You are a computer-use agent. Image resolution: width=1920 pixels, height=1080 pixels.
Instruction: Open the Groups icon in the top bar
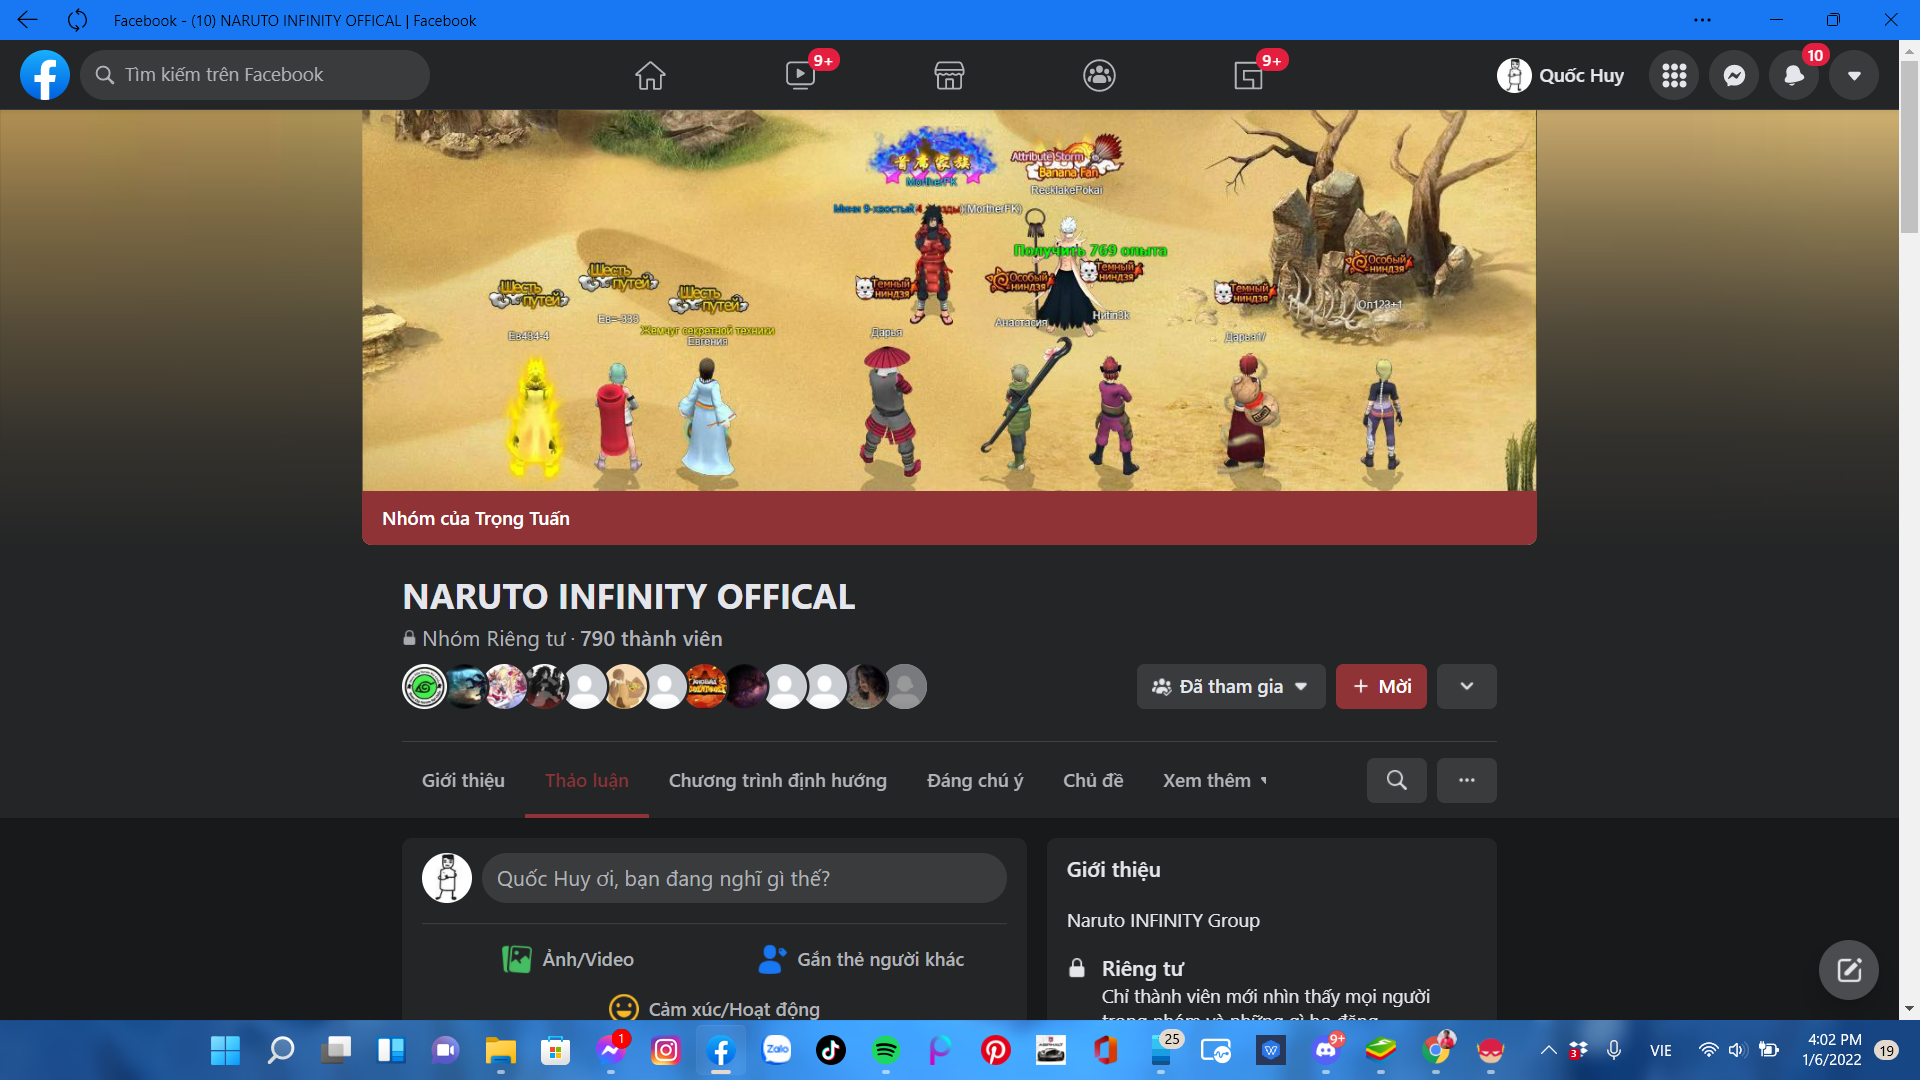pyautogui.click(x=1099, y=75)
